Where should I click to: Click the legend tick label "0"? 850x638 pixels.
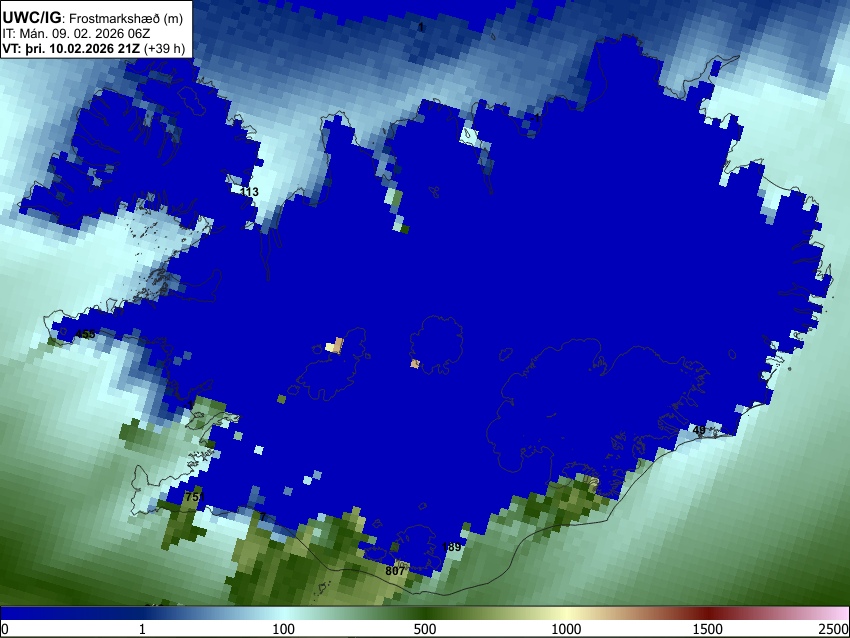[5, 629]
